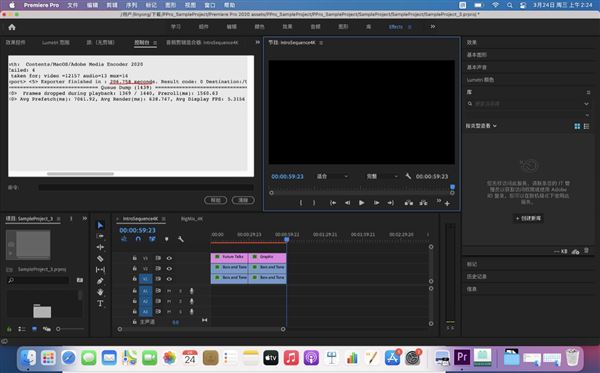Switch to the Lumetri Scopes tab
Image resolution: width=600 pixels, height=373 pixels.
pos(56,42)
